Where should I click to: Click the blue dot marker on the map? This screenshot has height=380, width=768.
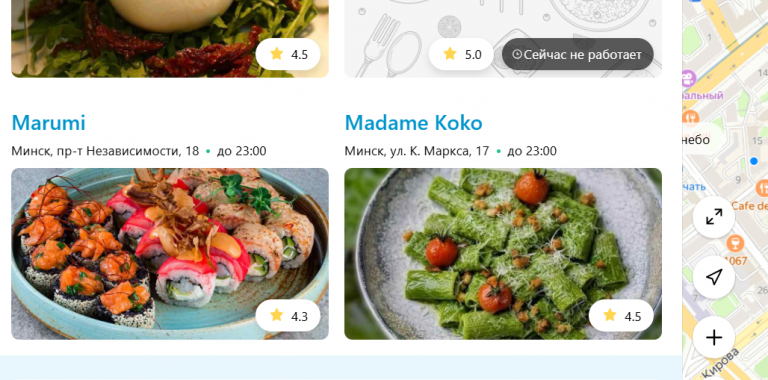point(753,161)
